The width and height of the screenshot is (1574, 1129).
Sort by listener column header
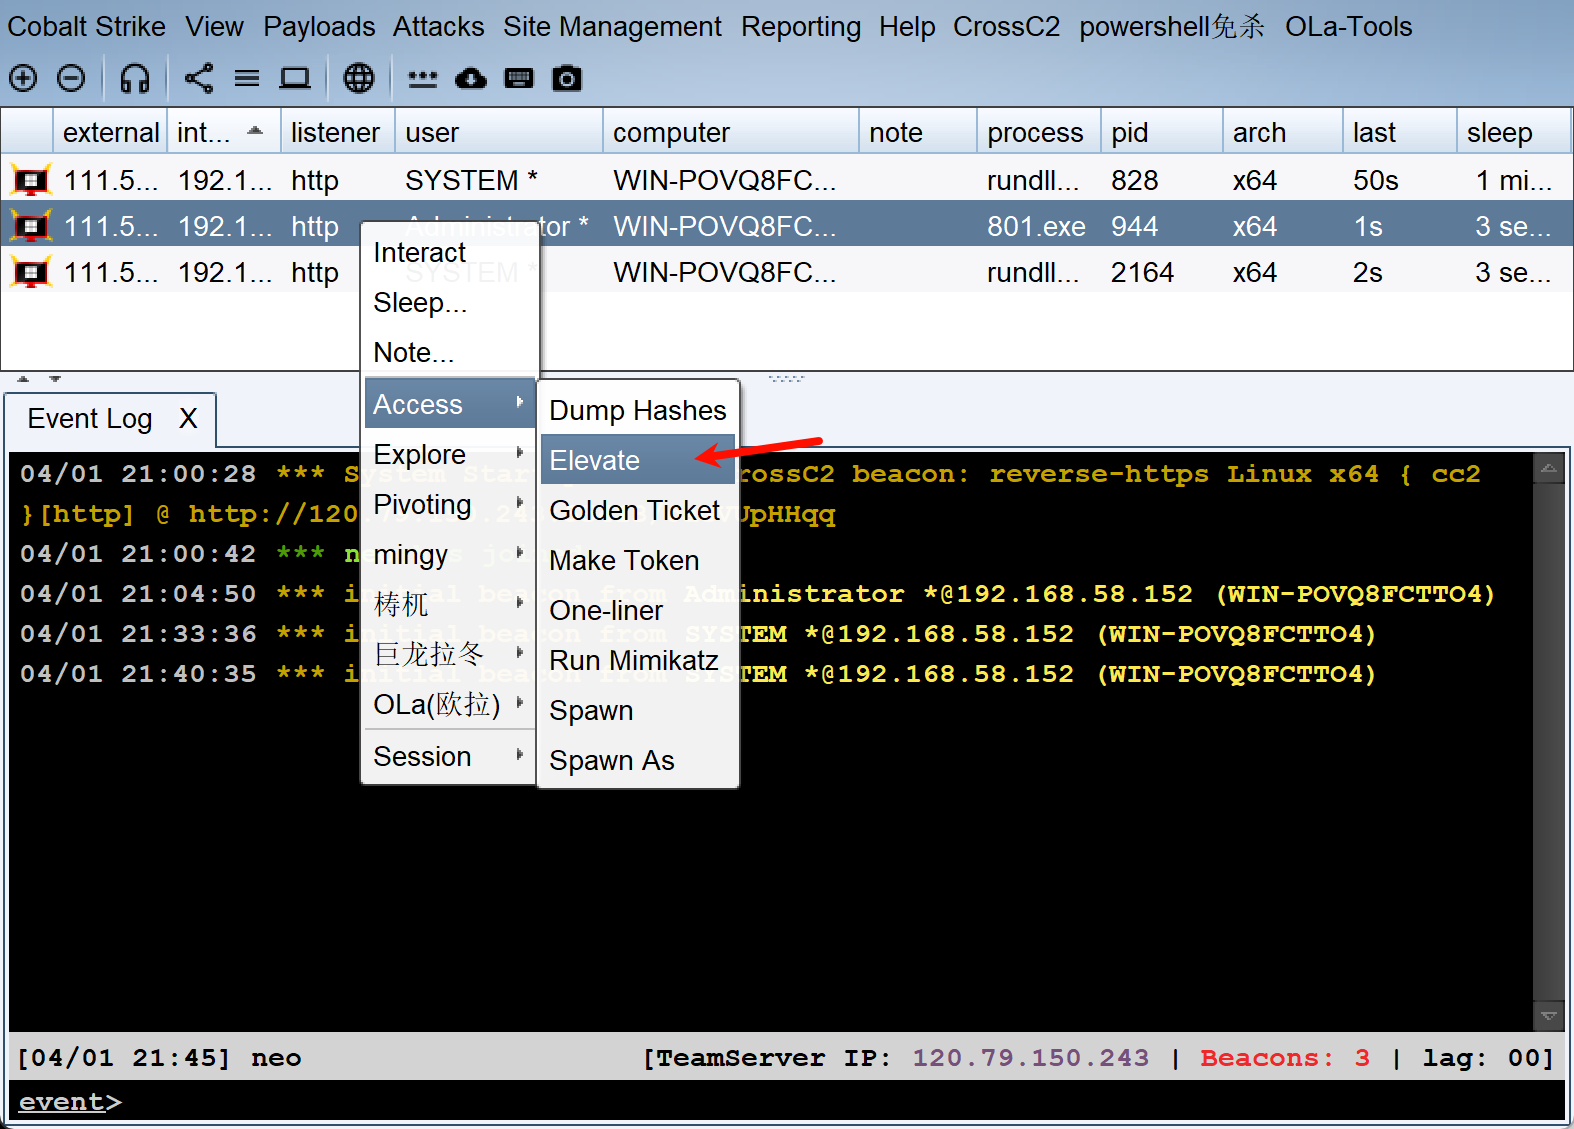(x=337, y=132)
